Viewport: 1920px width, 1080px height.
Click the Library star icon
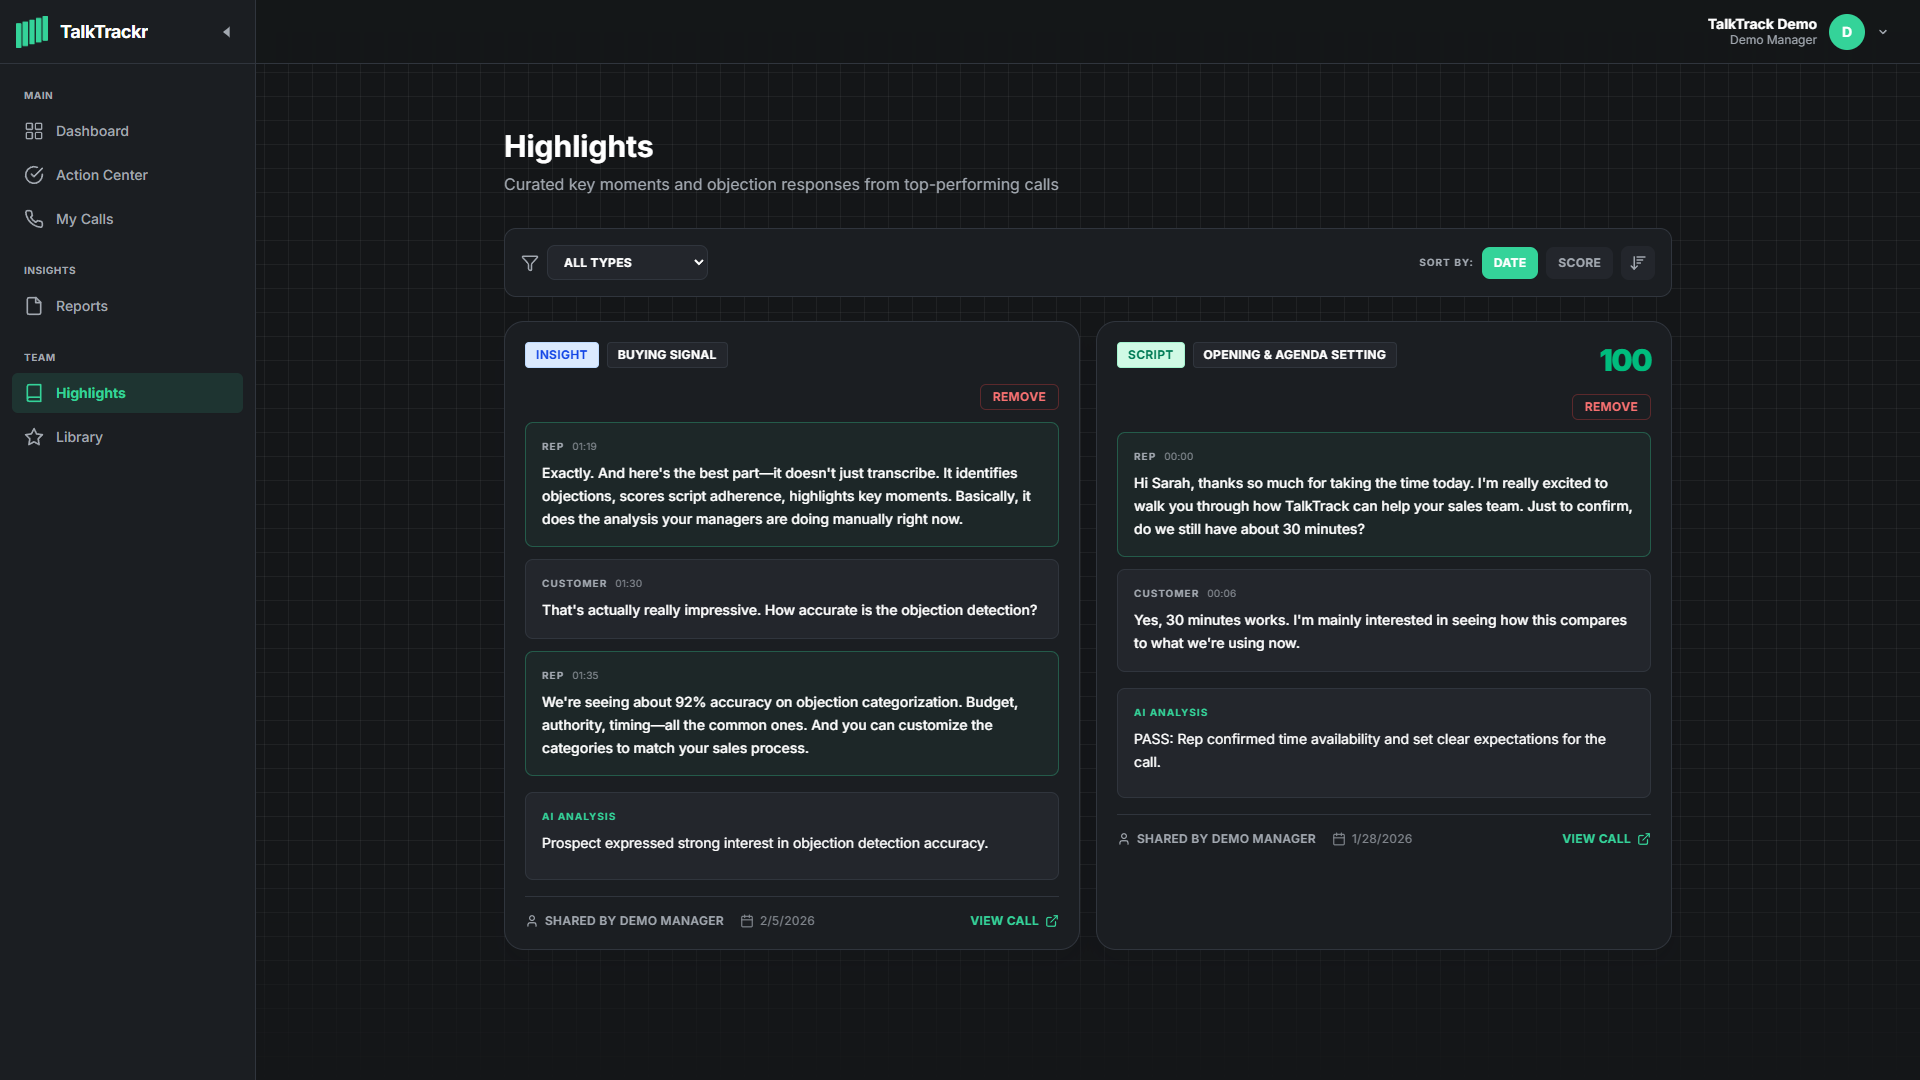coord(34,437)
